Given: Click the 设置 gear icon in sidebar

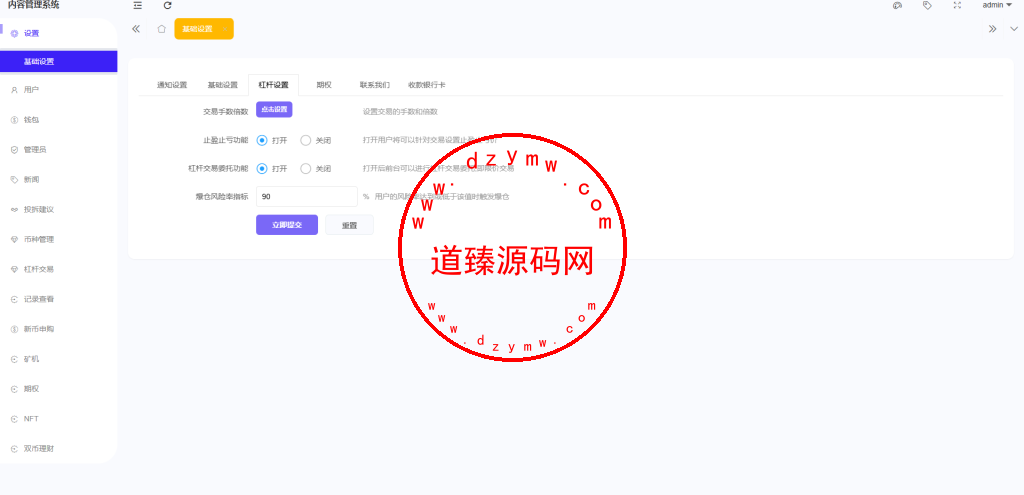Looking at the screenshot, I should 14,33.
